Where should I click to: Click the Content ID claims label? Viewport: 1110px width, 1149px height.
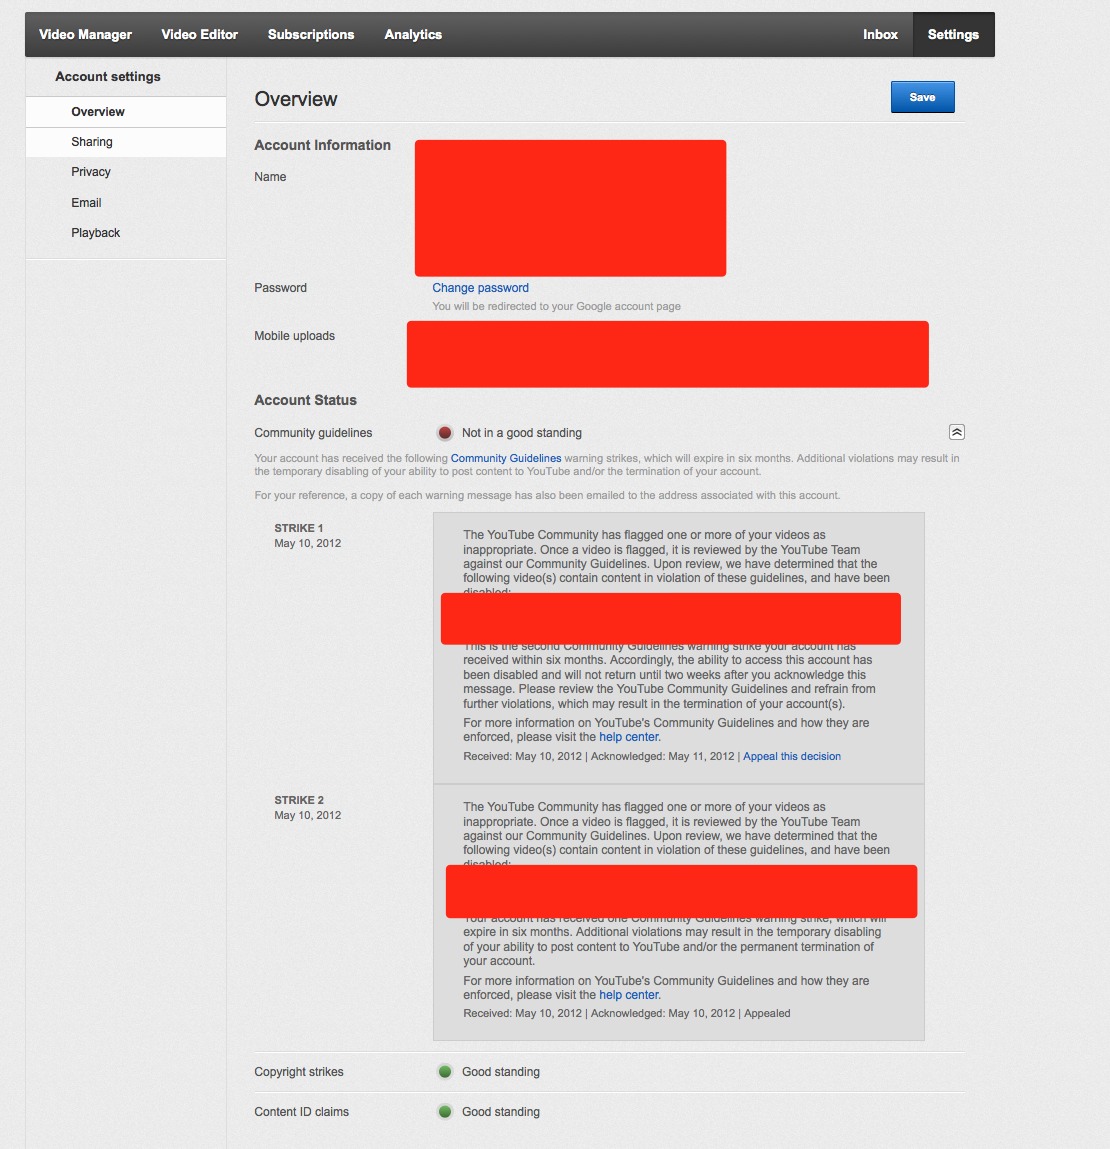point(302,1112)
